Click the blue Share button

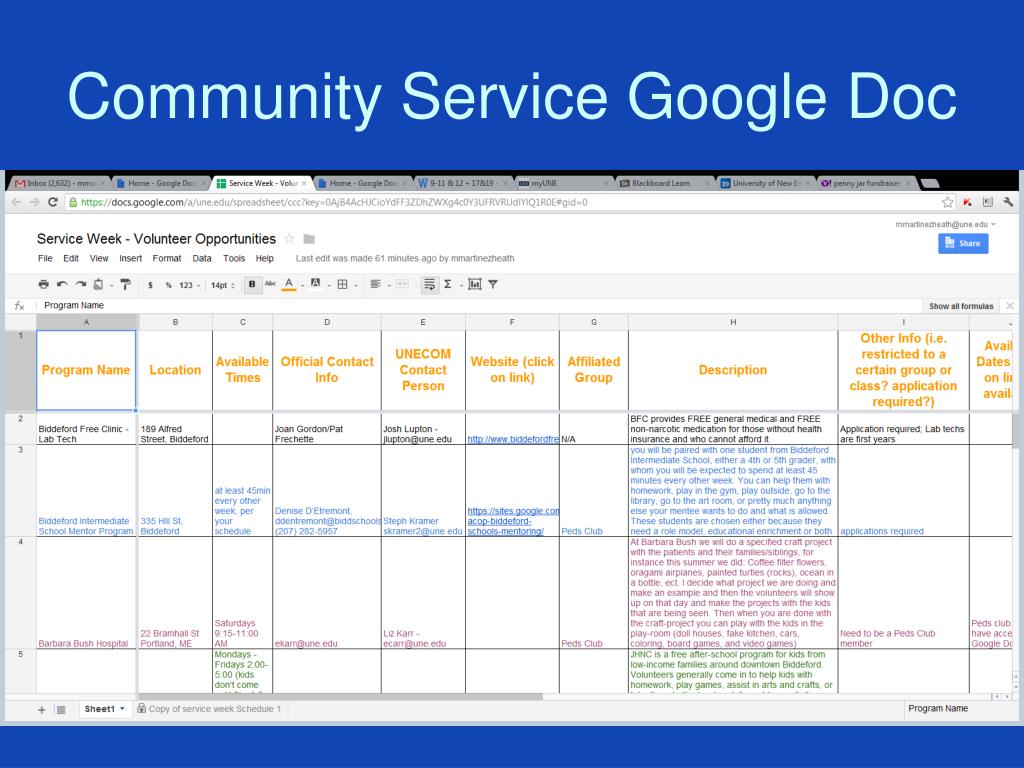pyautogui.click(x=963, y=243)
